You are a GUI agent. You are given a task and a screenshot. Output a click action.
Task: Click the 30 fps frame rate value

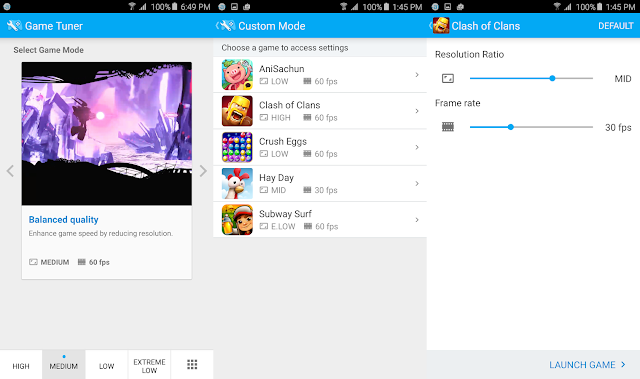click(x=618, y=127)
